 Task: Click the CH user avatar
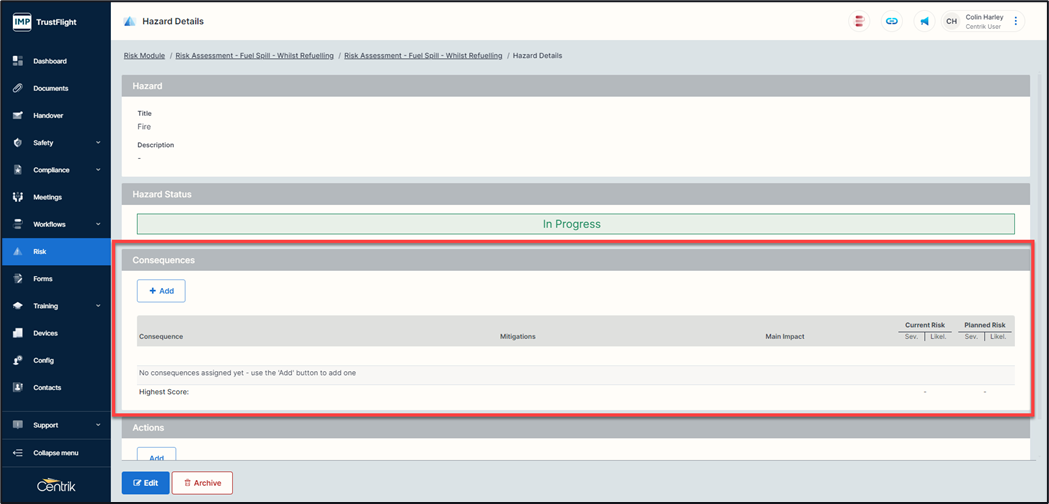[x=951, y=21]
